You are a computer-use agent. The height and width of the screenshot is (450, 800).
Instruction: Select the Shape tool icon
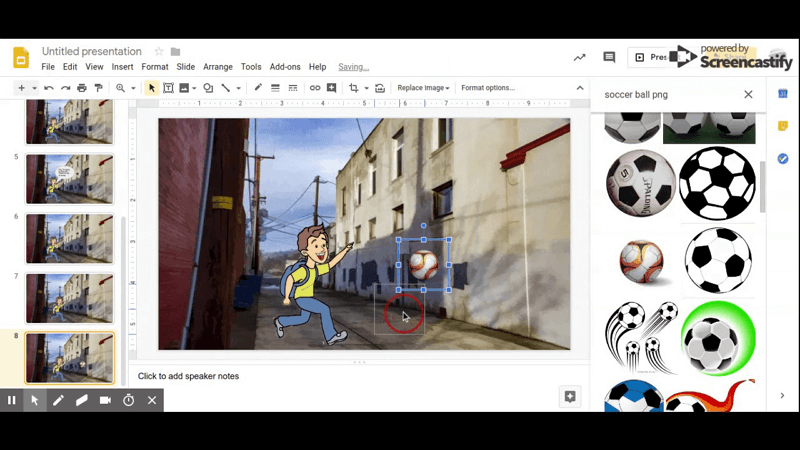tap(208, 88)
